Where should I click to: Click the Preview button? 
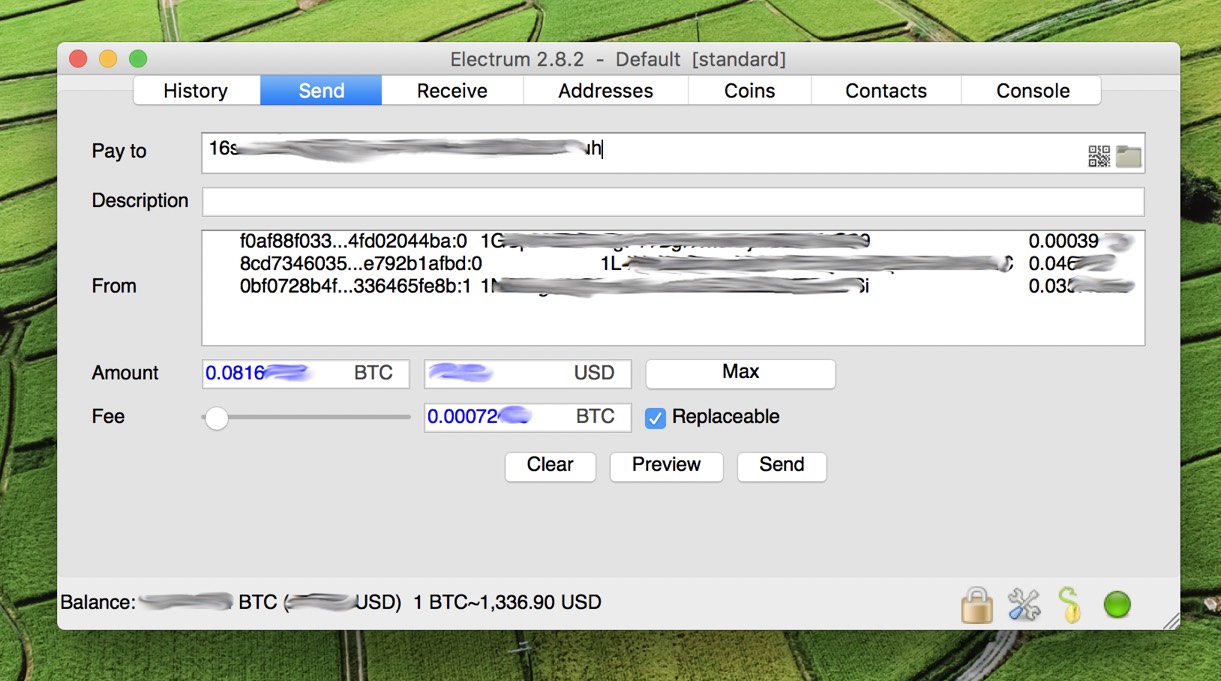click(x=666, y=466)
